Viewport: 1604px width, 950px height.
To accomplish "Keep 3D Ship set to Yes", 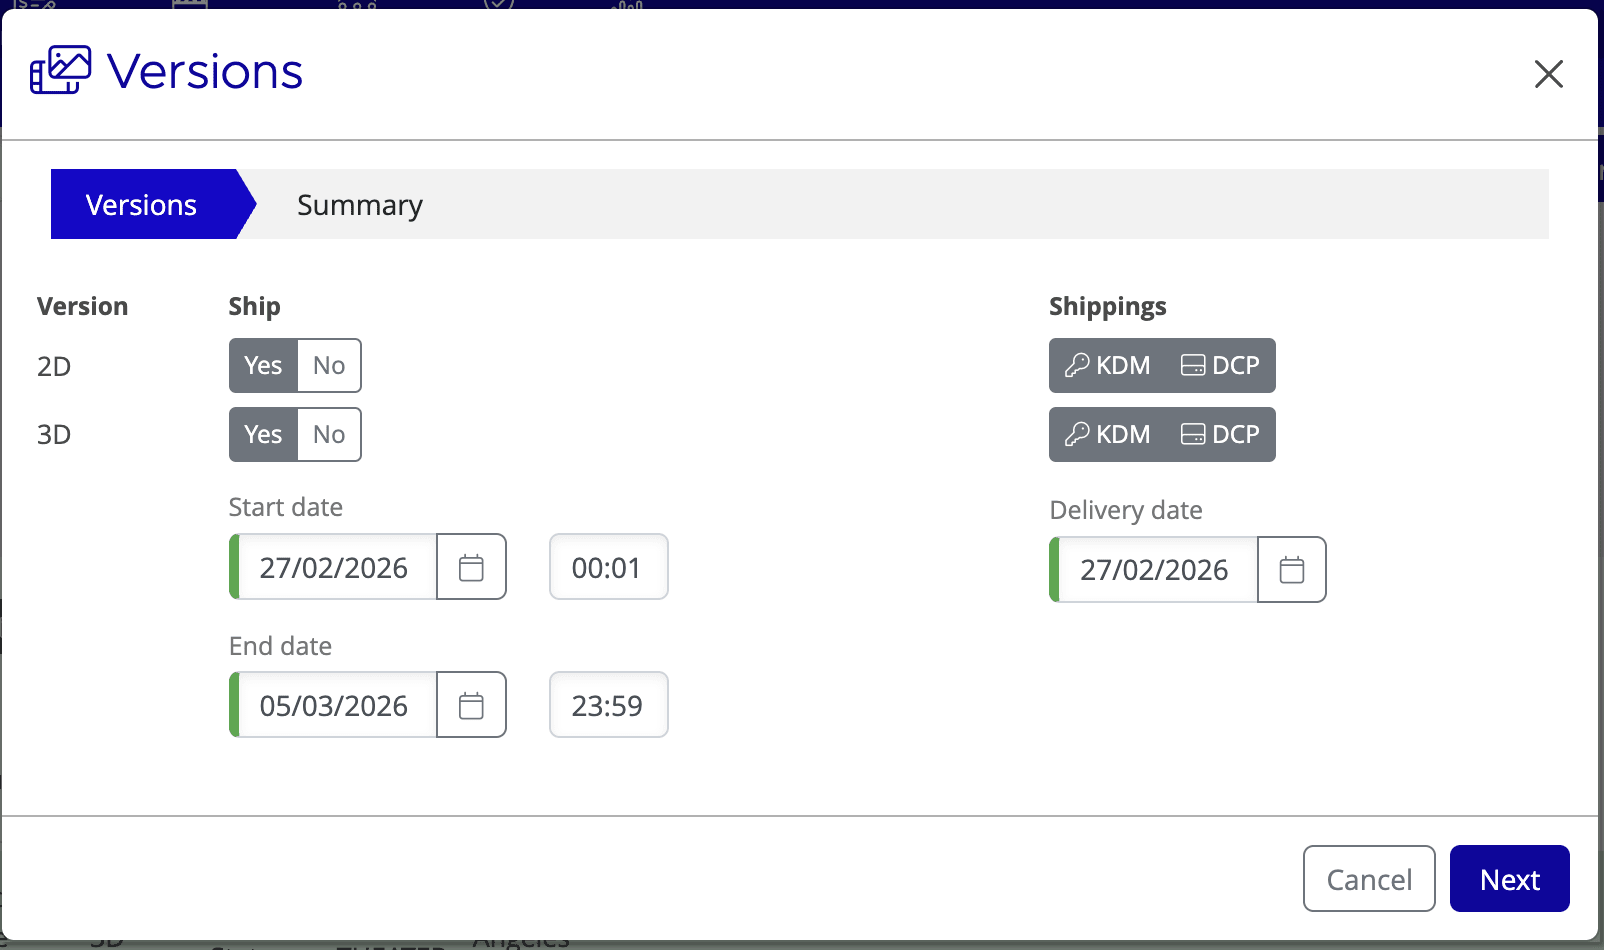I will (x=262, y=434).
